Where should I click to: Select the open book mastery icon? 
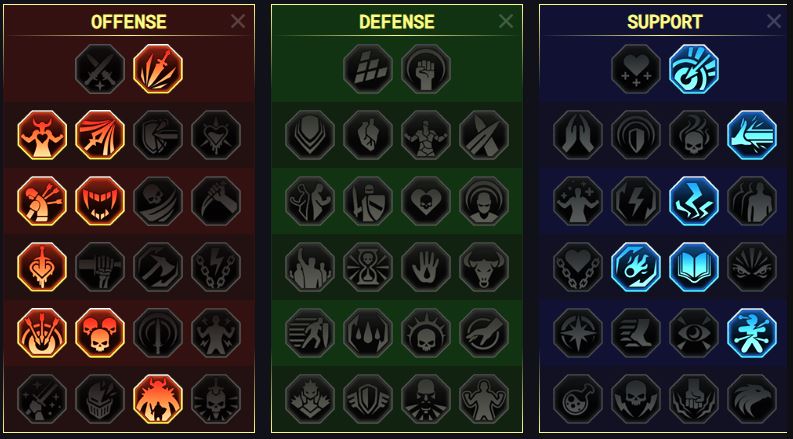[694, 267]
